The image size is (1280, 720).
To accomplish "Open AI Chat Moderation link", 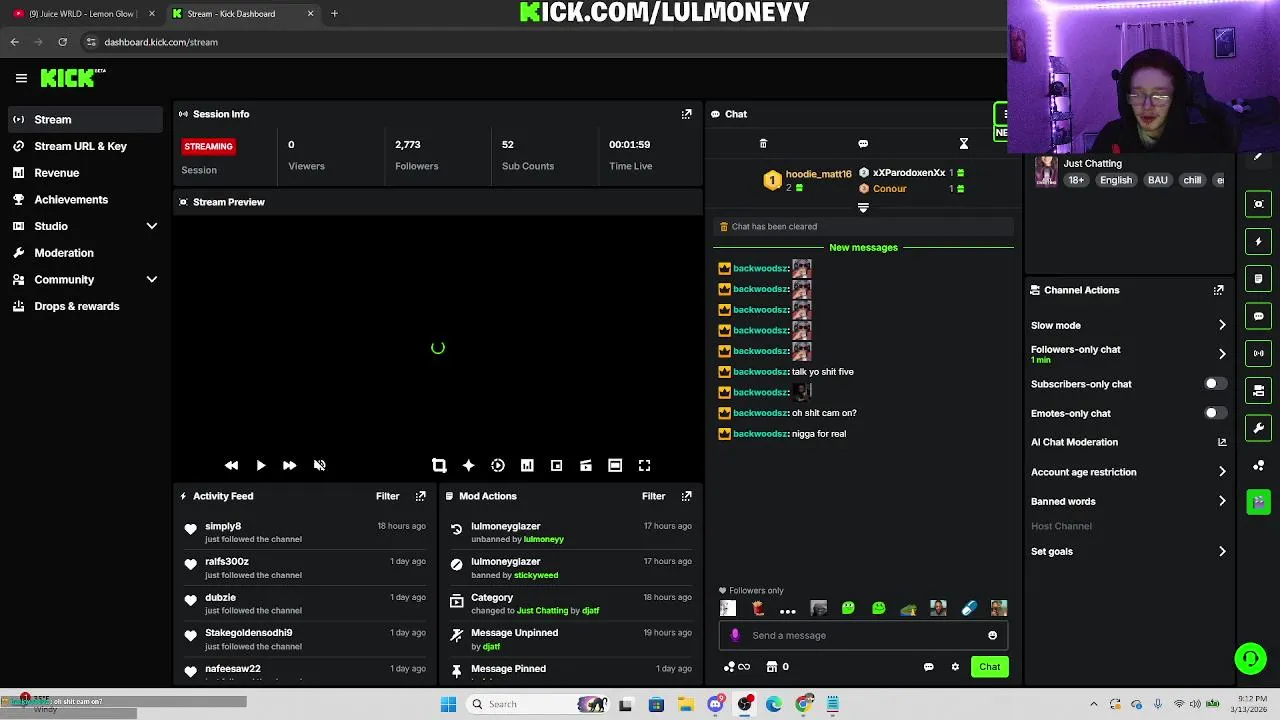I will 1128,442.
